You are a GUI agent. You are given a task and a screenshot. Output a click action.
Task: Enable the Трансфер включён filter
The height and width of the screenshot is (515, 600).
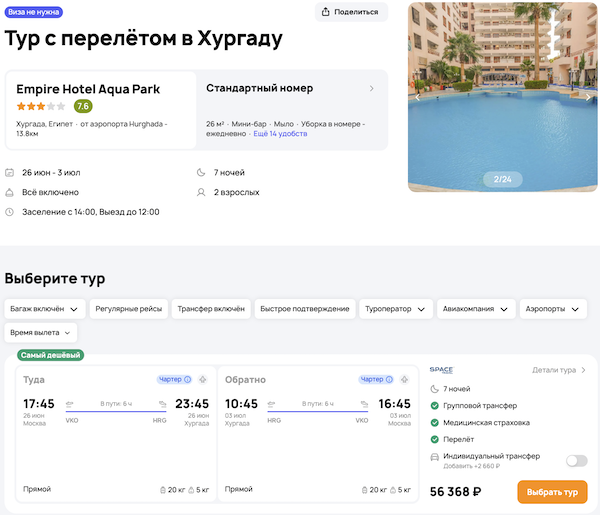pyautogui.click(x=209, y=309)
